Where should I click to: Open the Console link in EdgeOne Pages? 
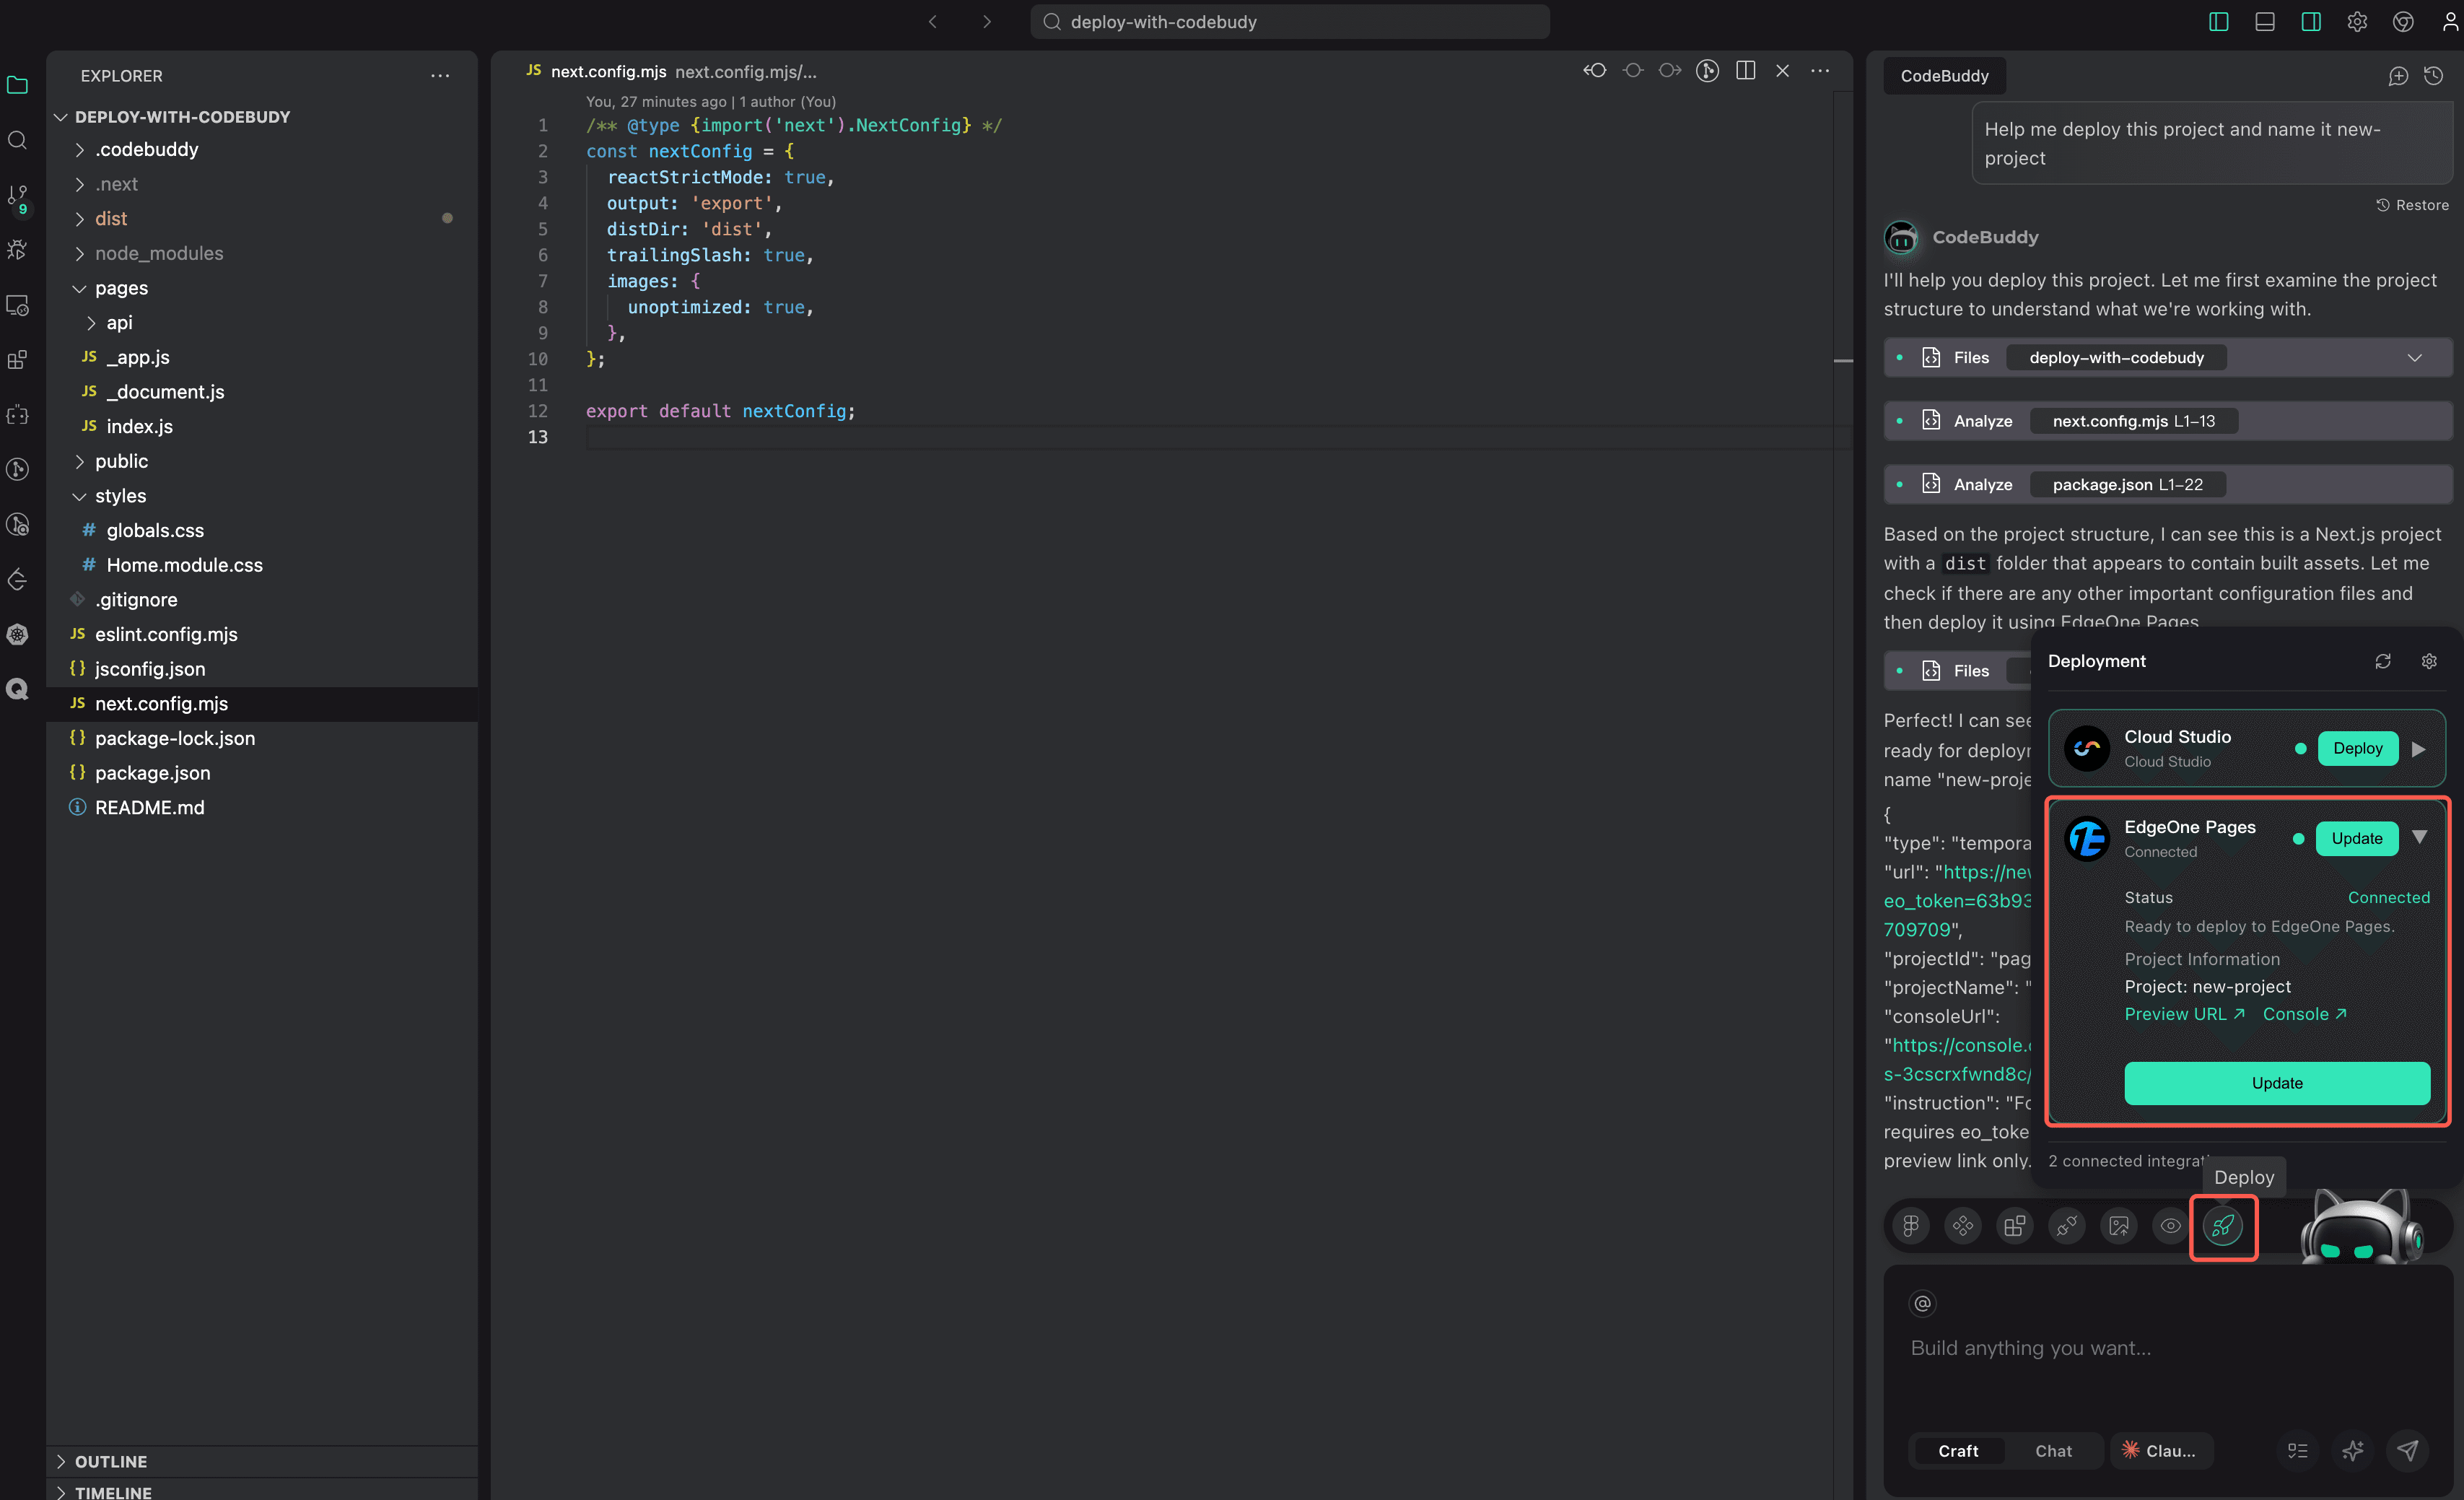point(2304,1014)
